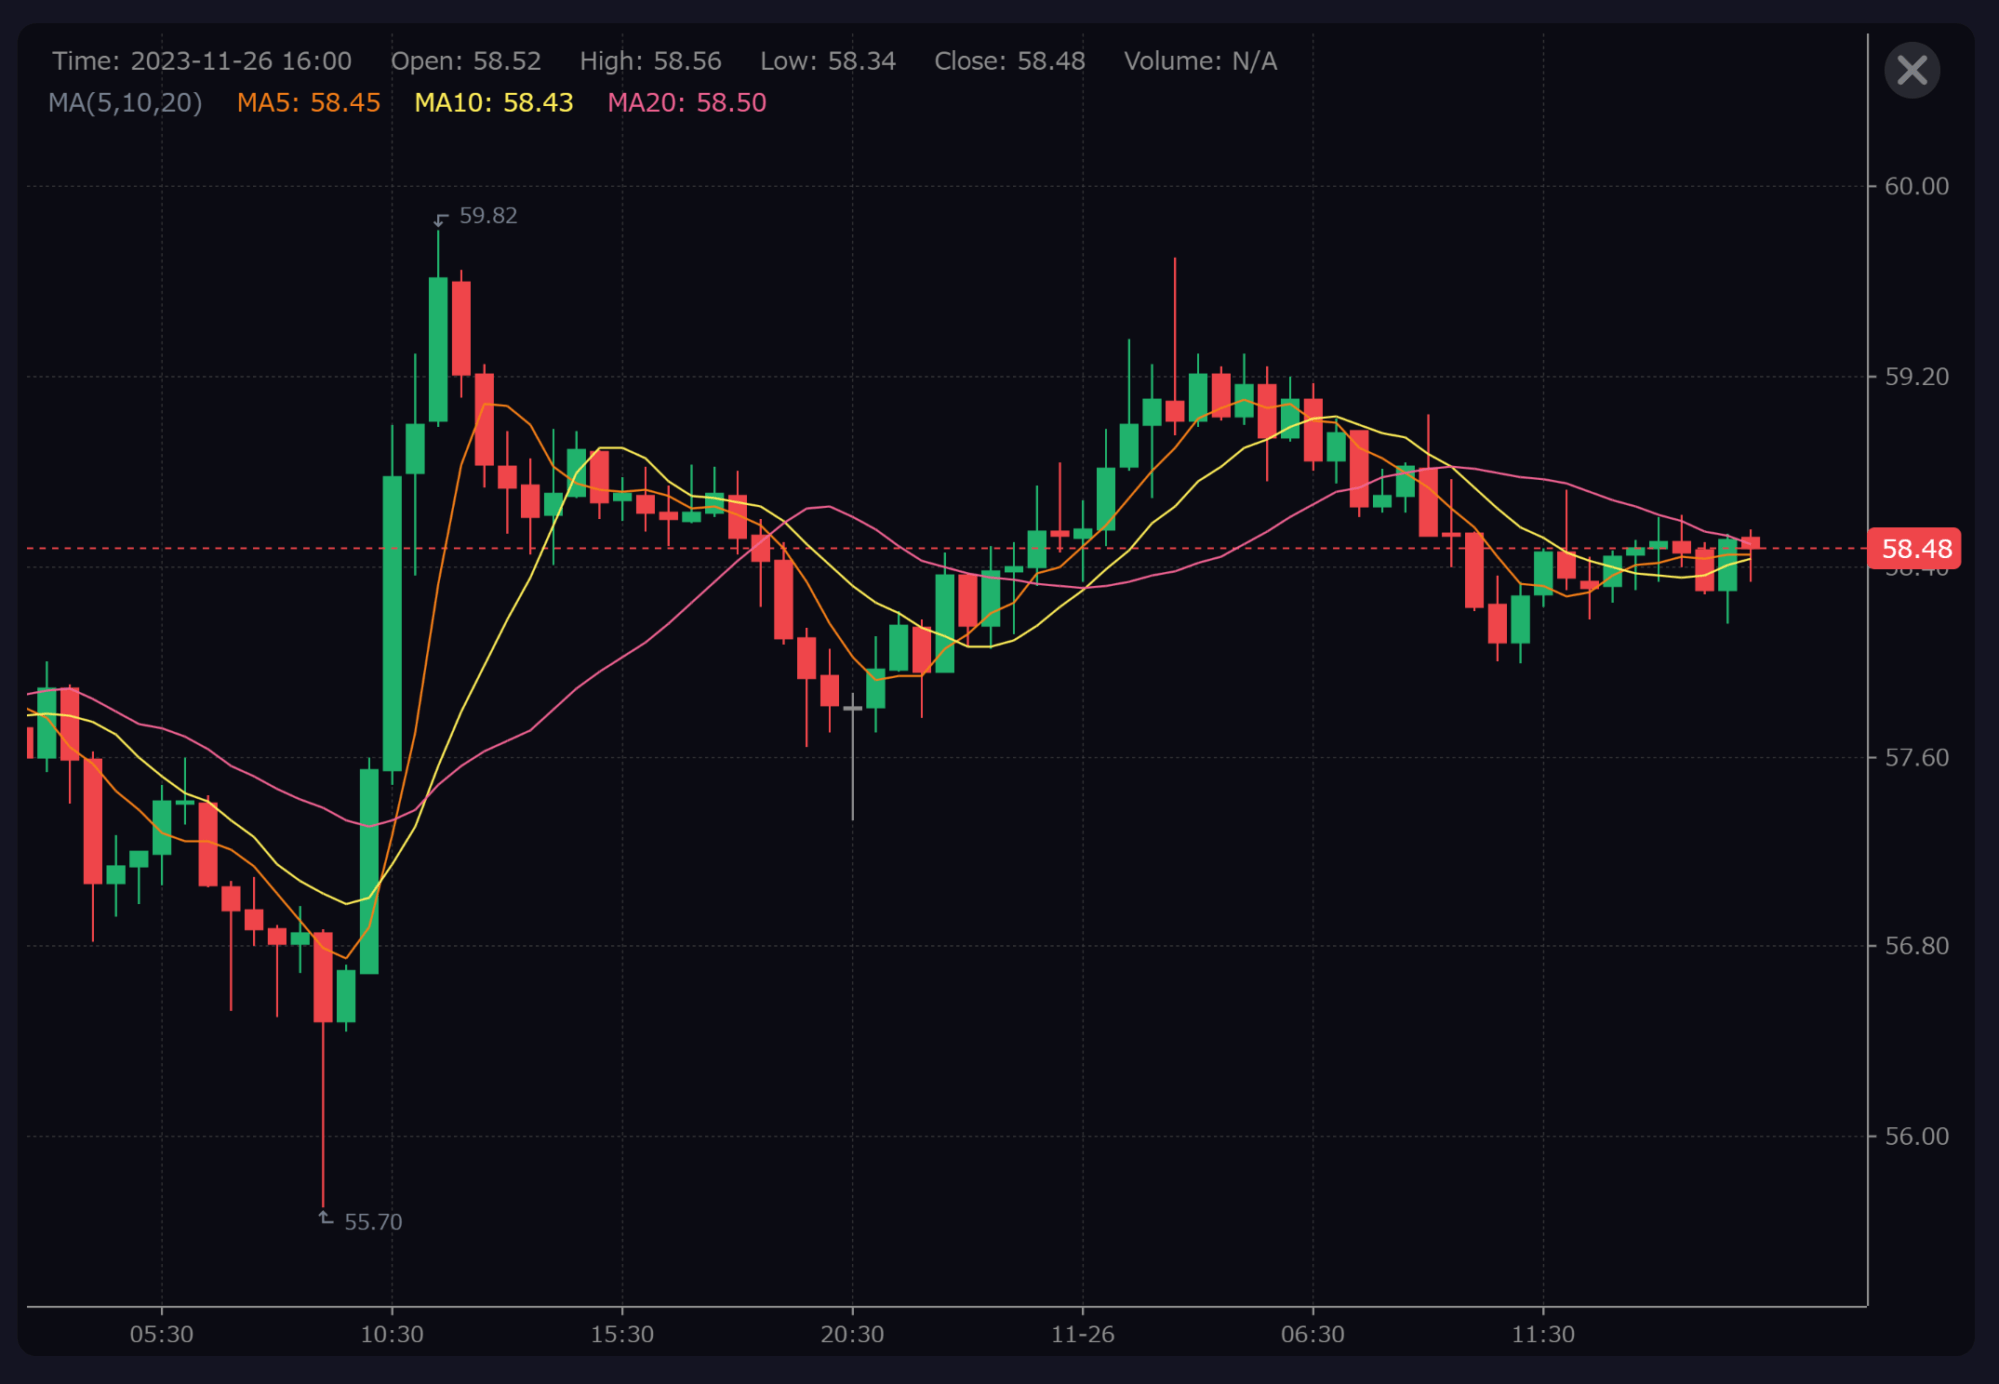Viewport: 1999px width, 1384px height.
Task: Click the 56.00 price axis label
Action: click(x=1917, y=1137)
